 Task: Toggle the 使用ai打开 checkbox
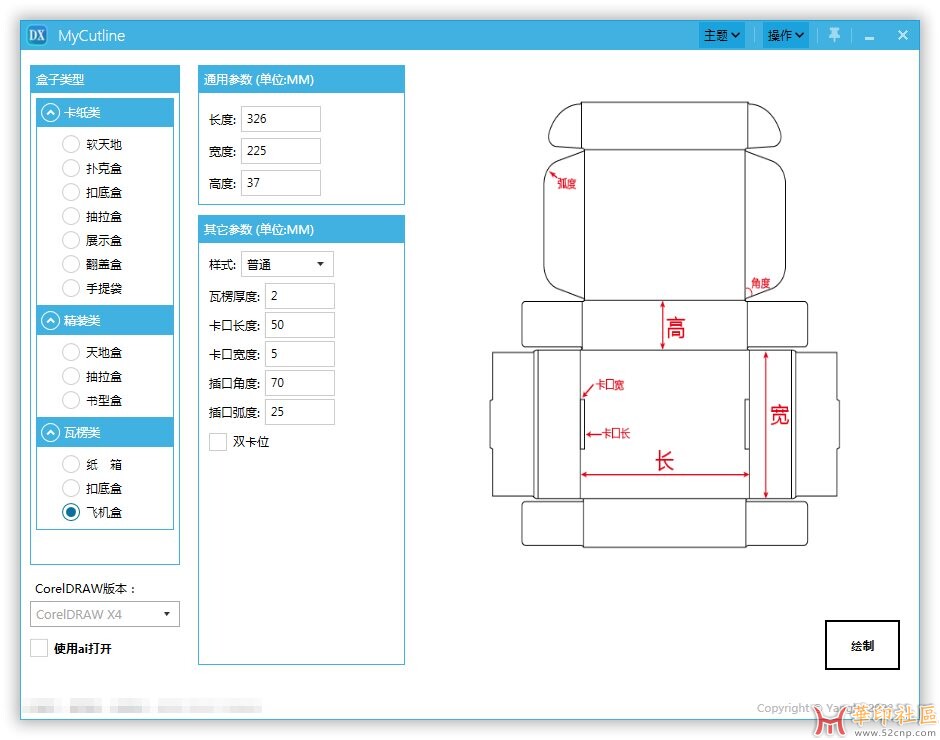coord(39,649)
